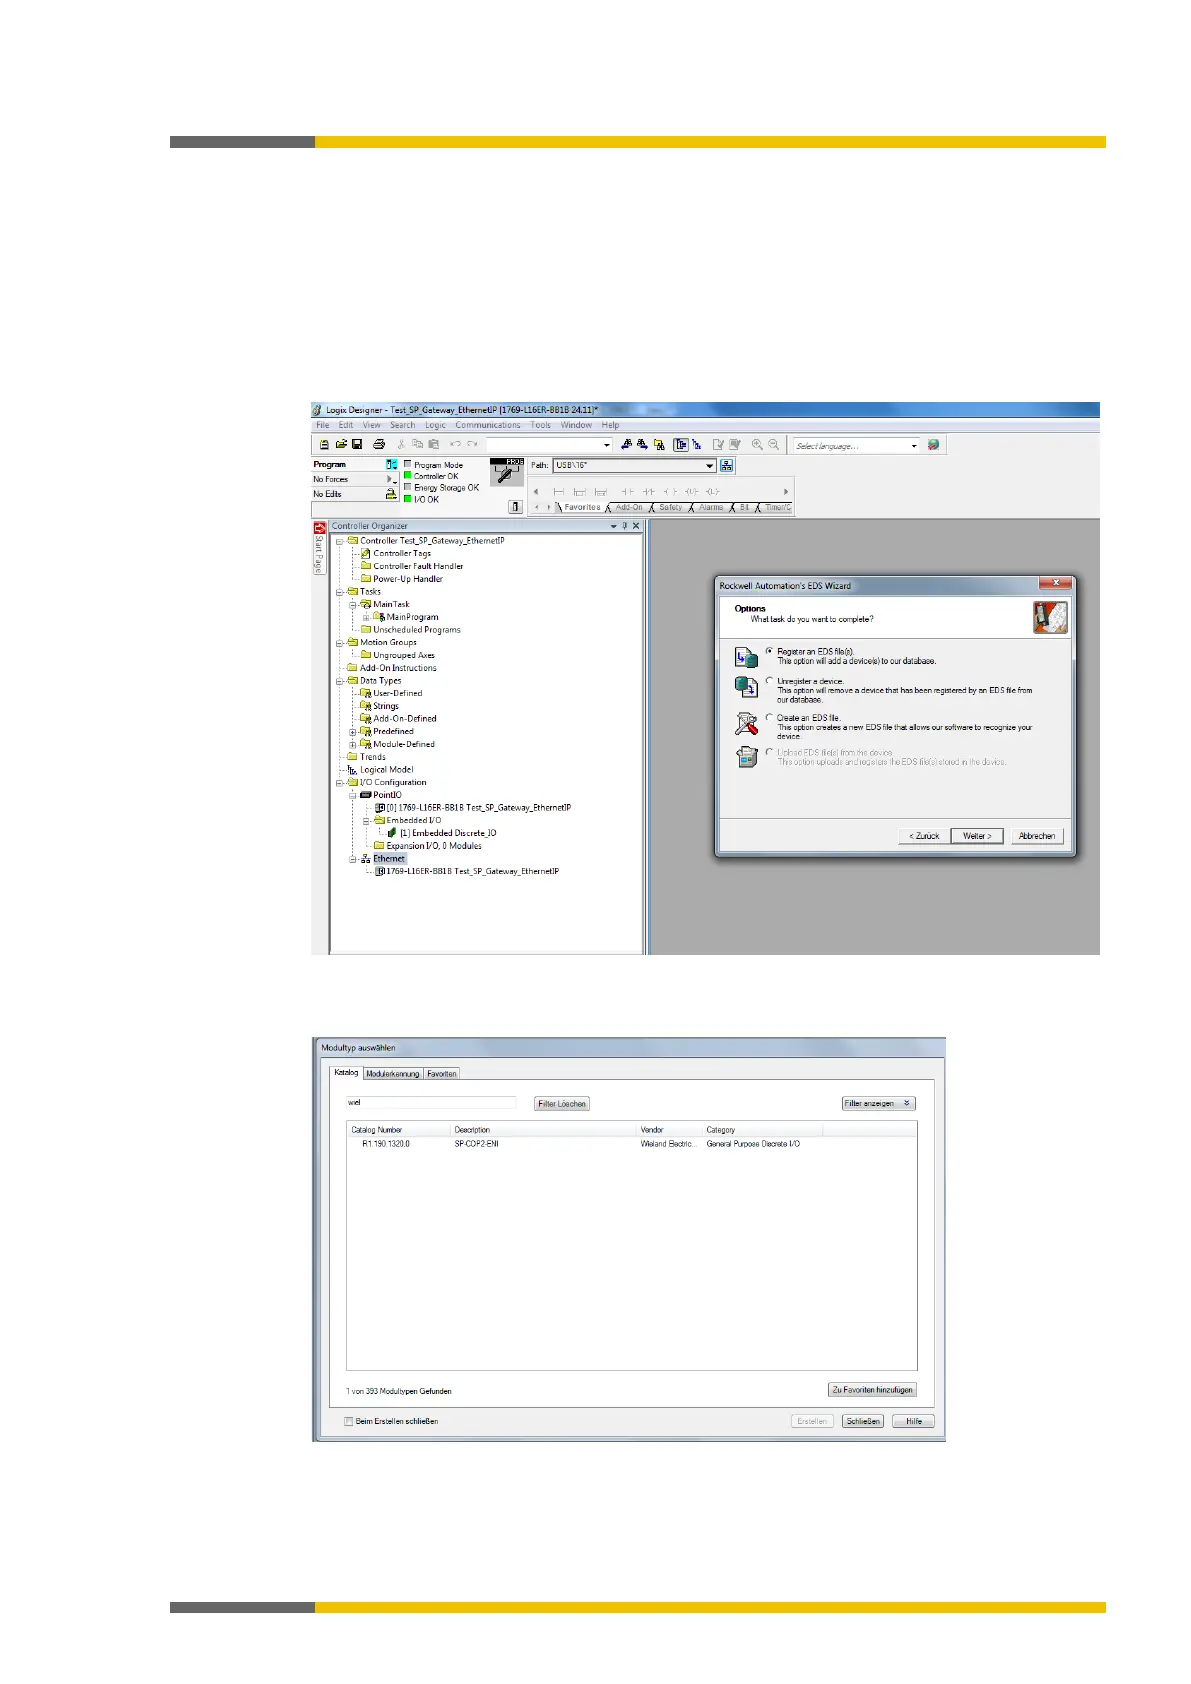Viewport: 1191px width, 1684px height.
Task: Click the Ethernet network icon in the tree
Action: point(366,859)
